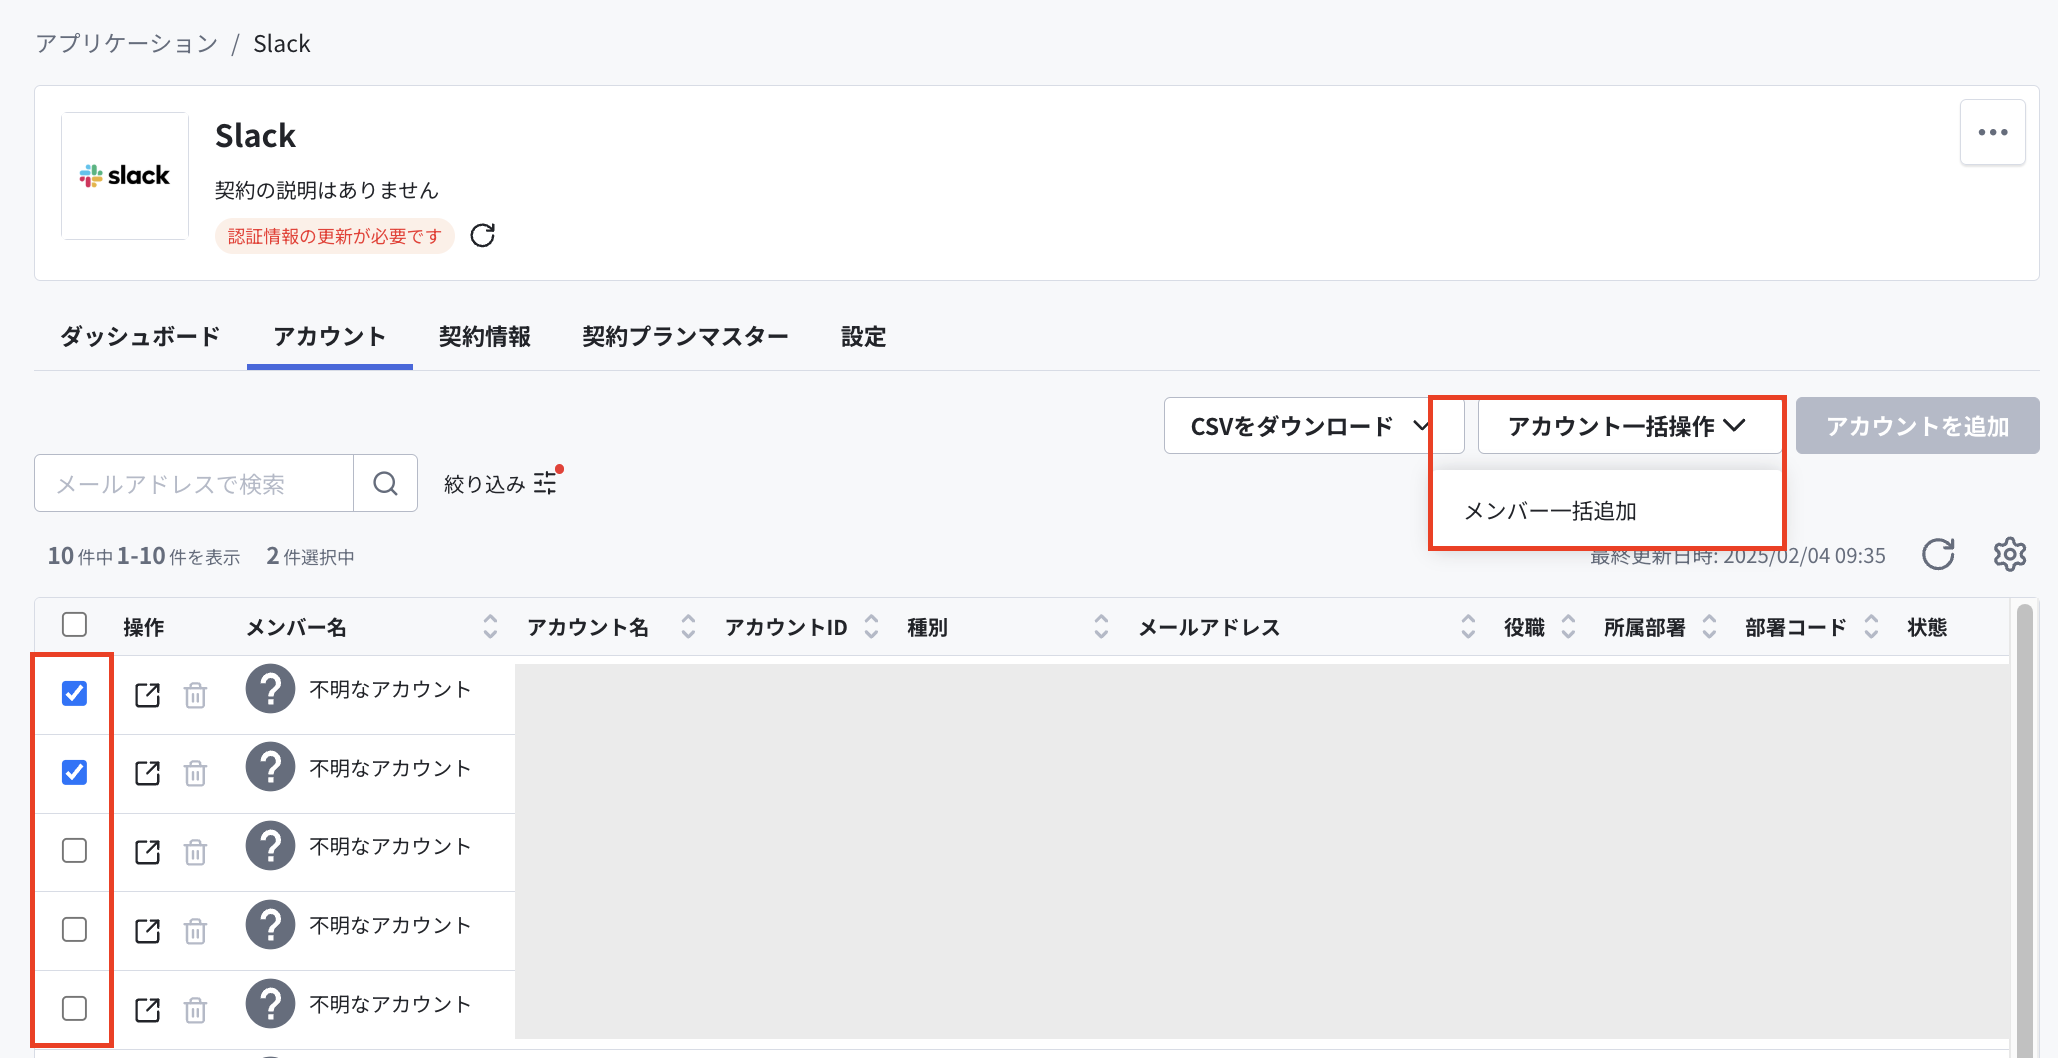
Task: Open the third 不明なアカウント row's external link
Action: [147, 851]
